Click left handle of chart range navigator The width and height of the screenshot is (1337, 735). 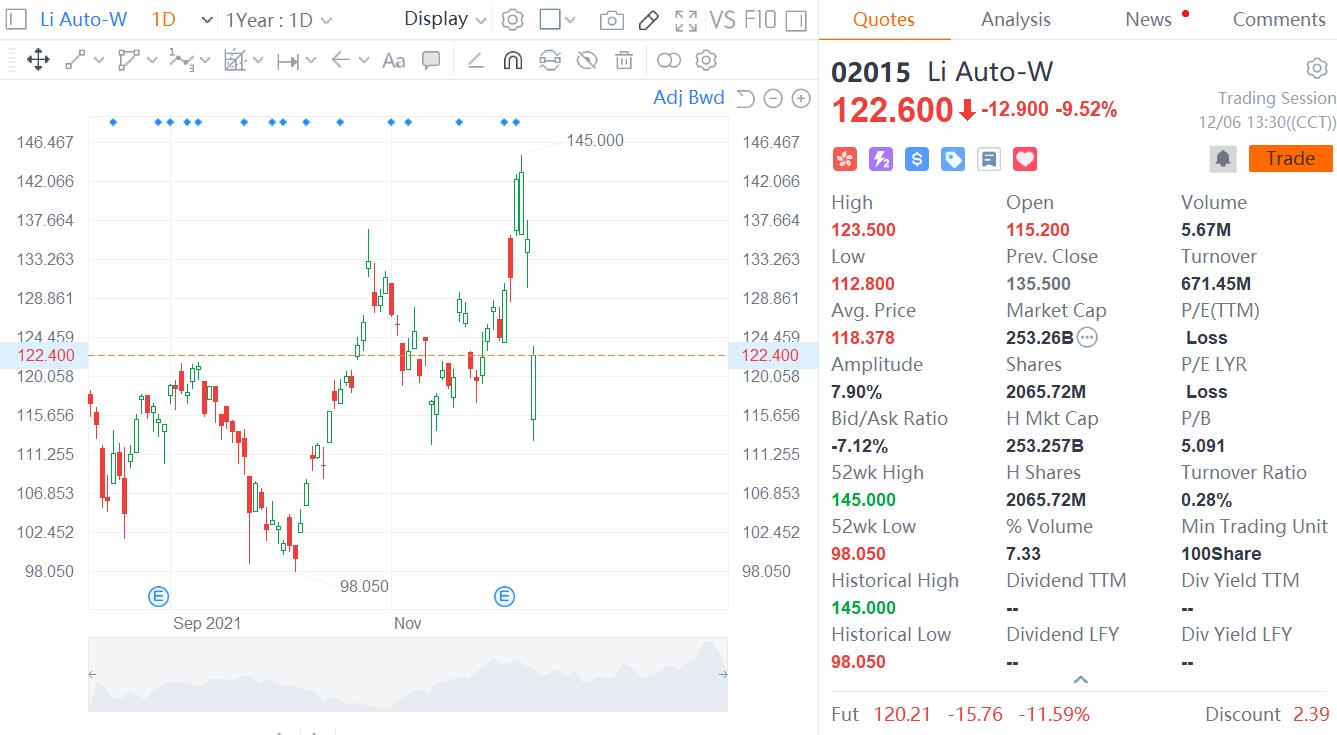click(92, 675)
